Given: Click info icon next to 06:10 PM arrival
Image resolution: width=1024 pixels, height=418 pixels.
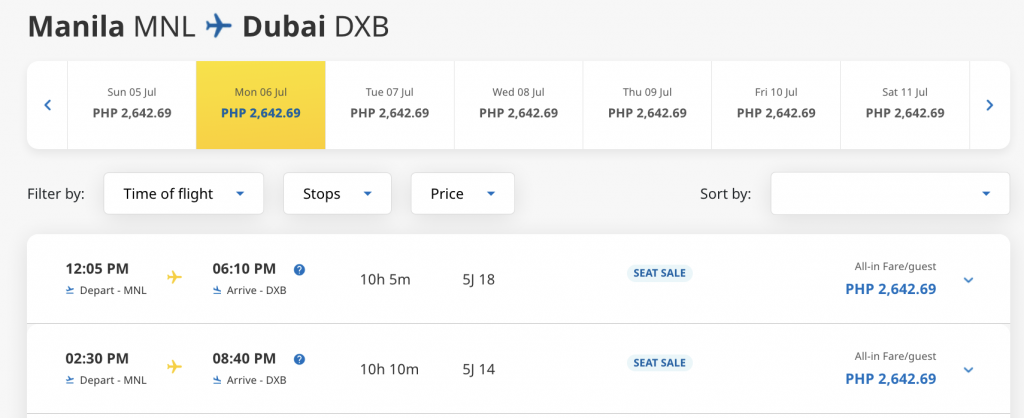Looking at the screenshot, I should pyautogui.click(x=299, y=269).
